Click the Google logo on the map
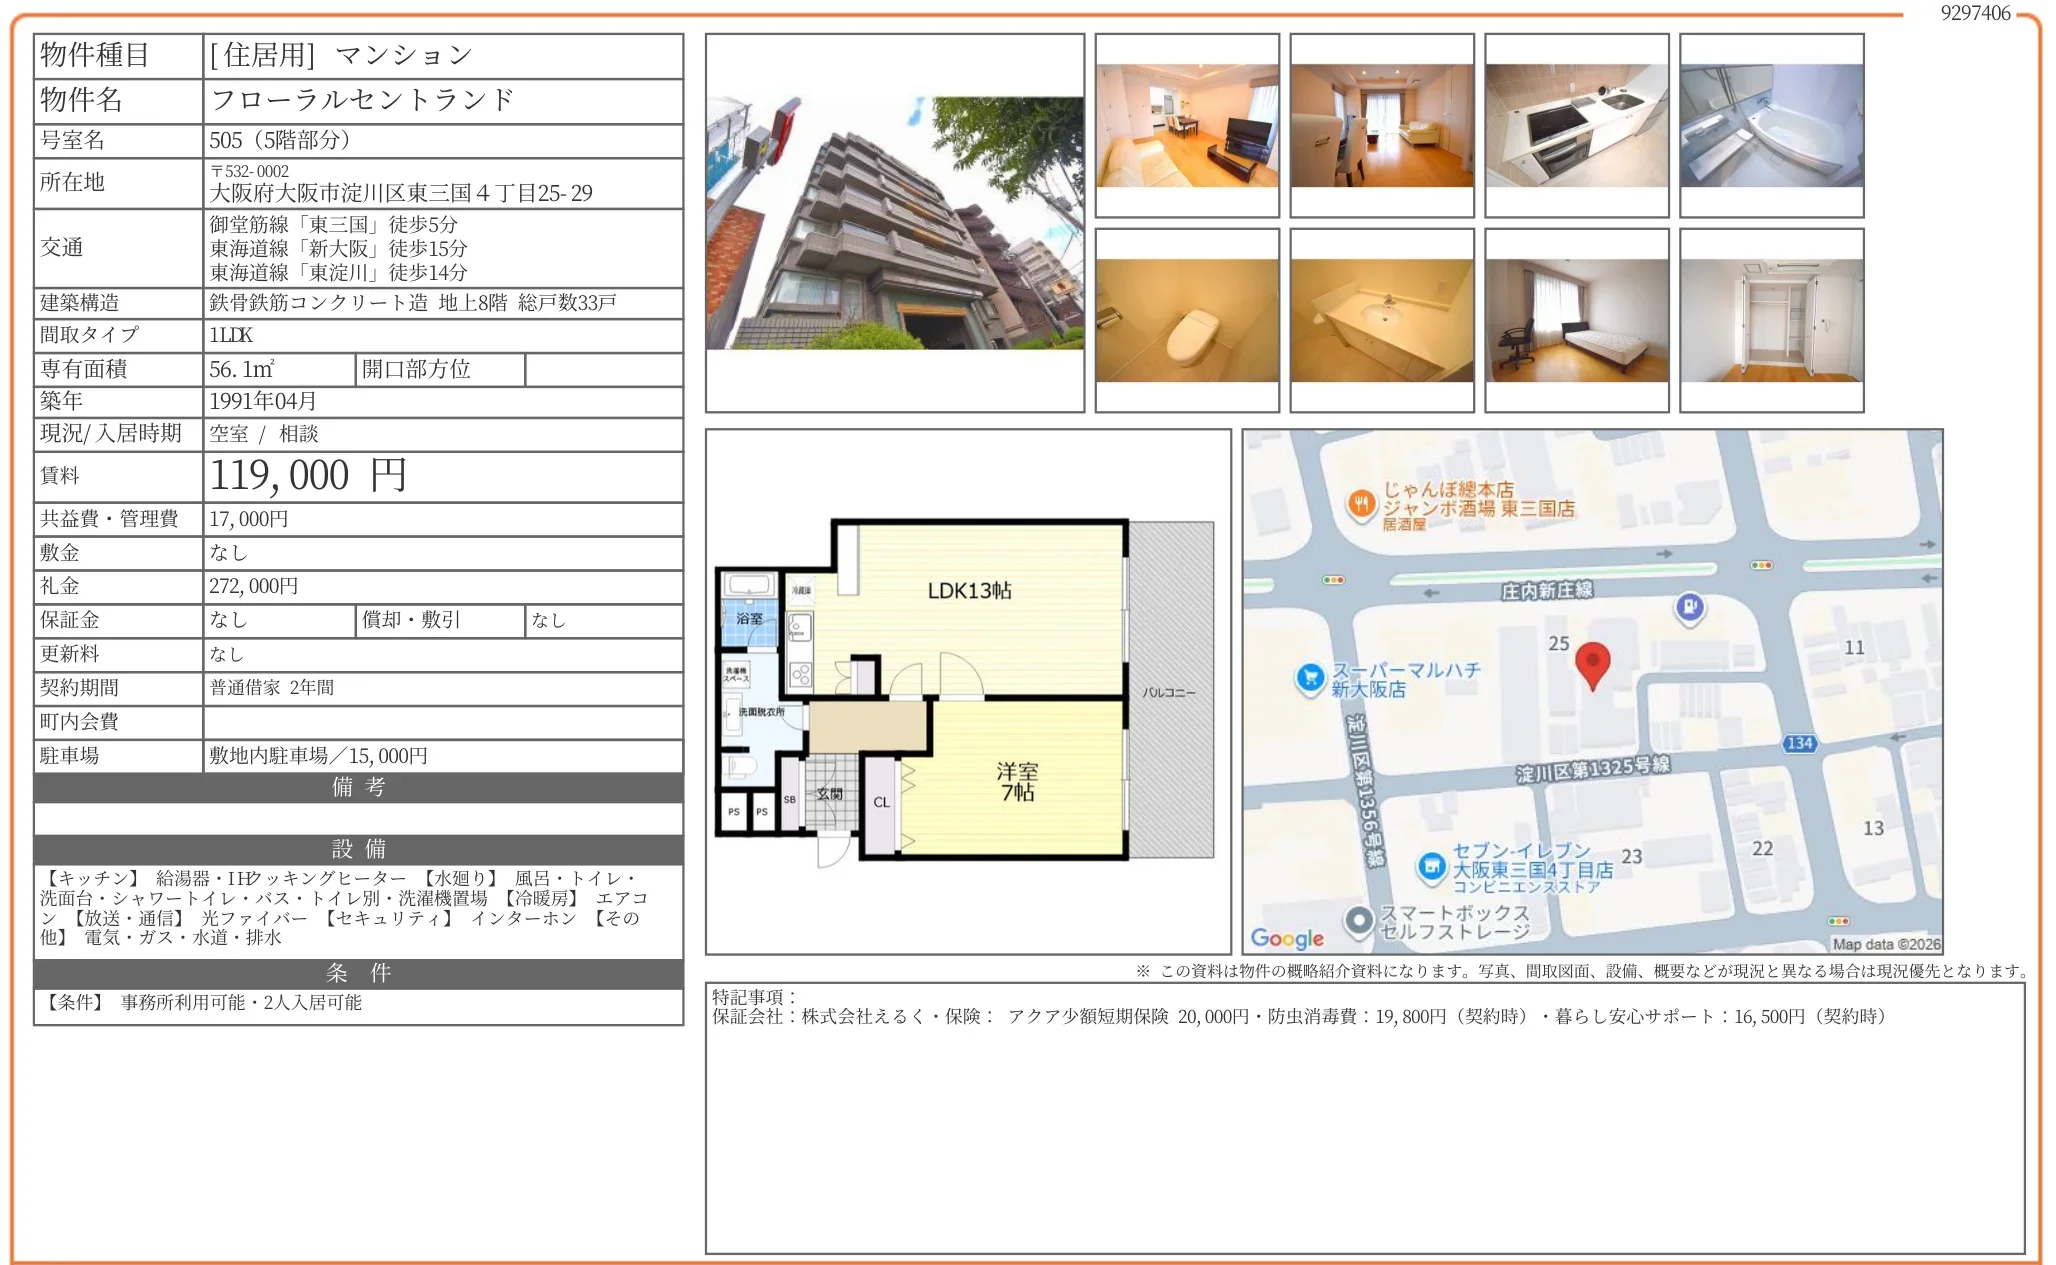The height and width of the screenshot is (1265, 2056). 1286,938
